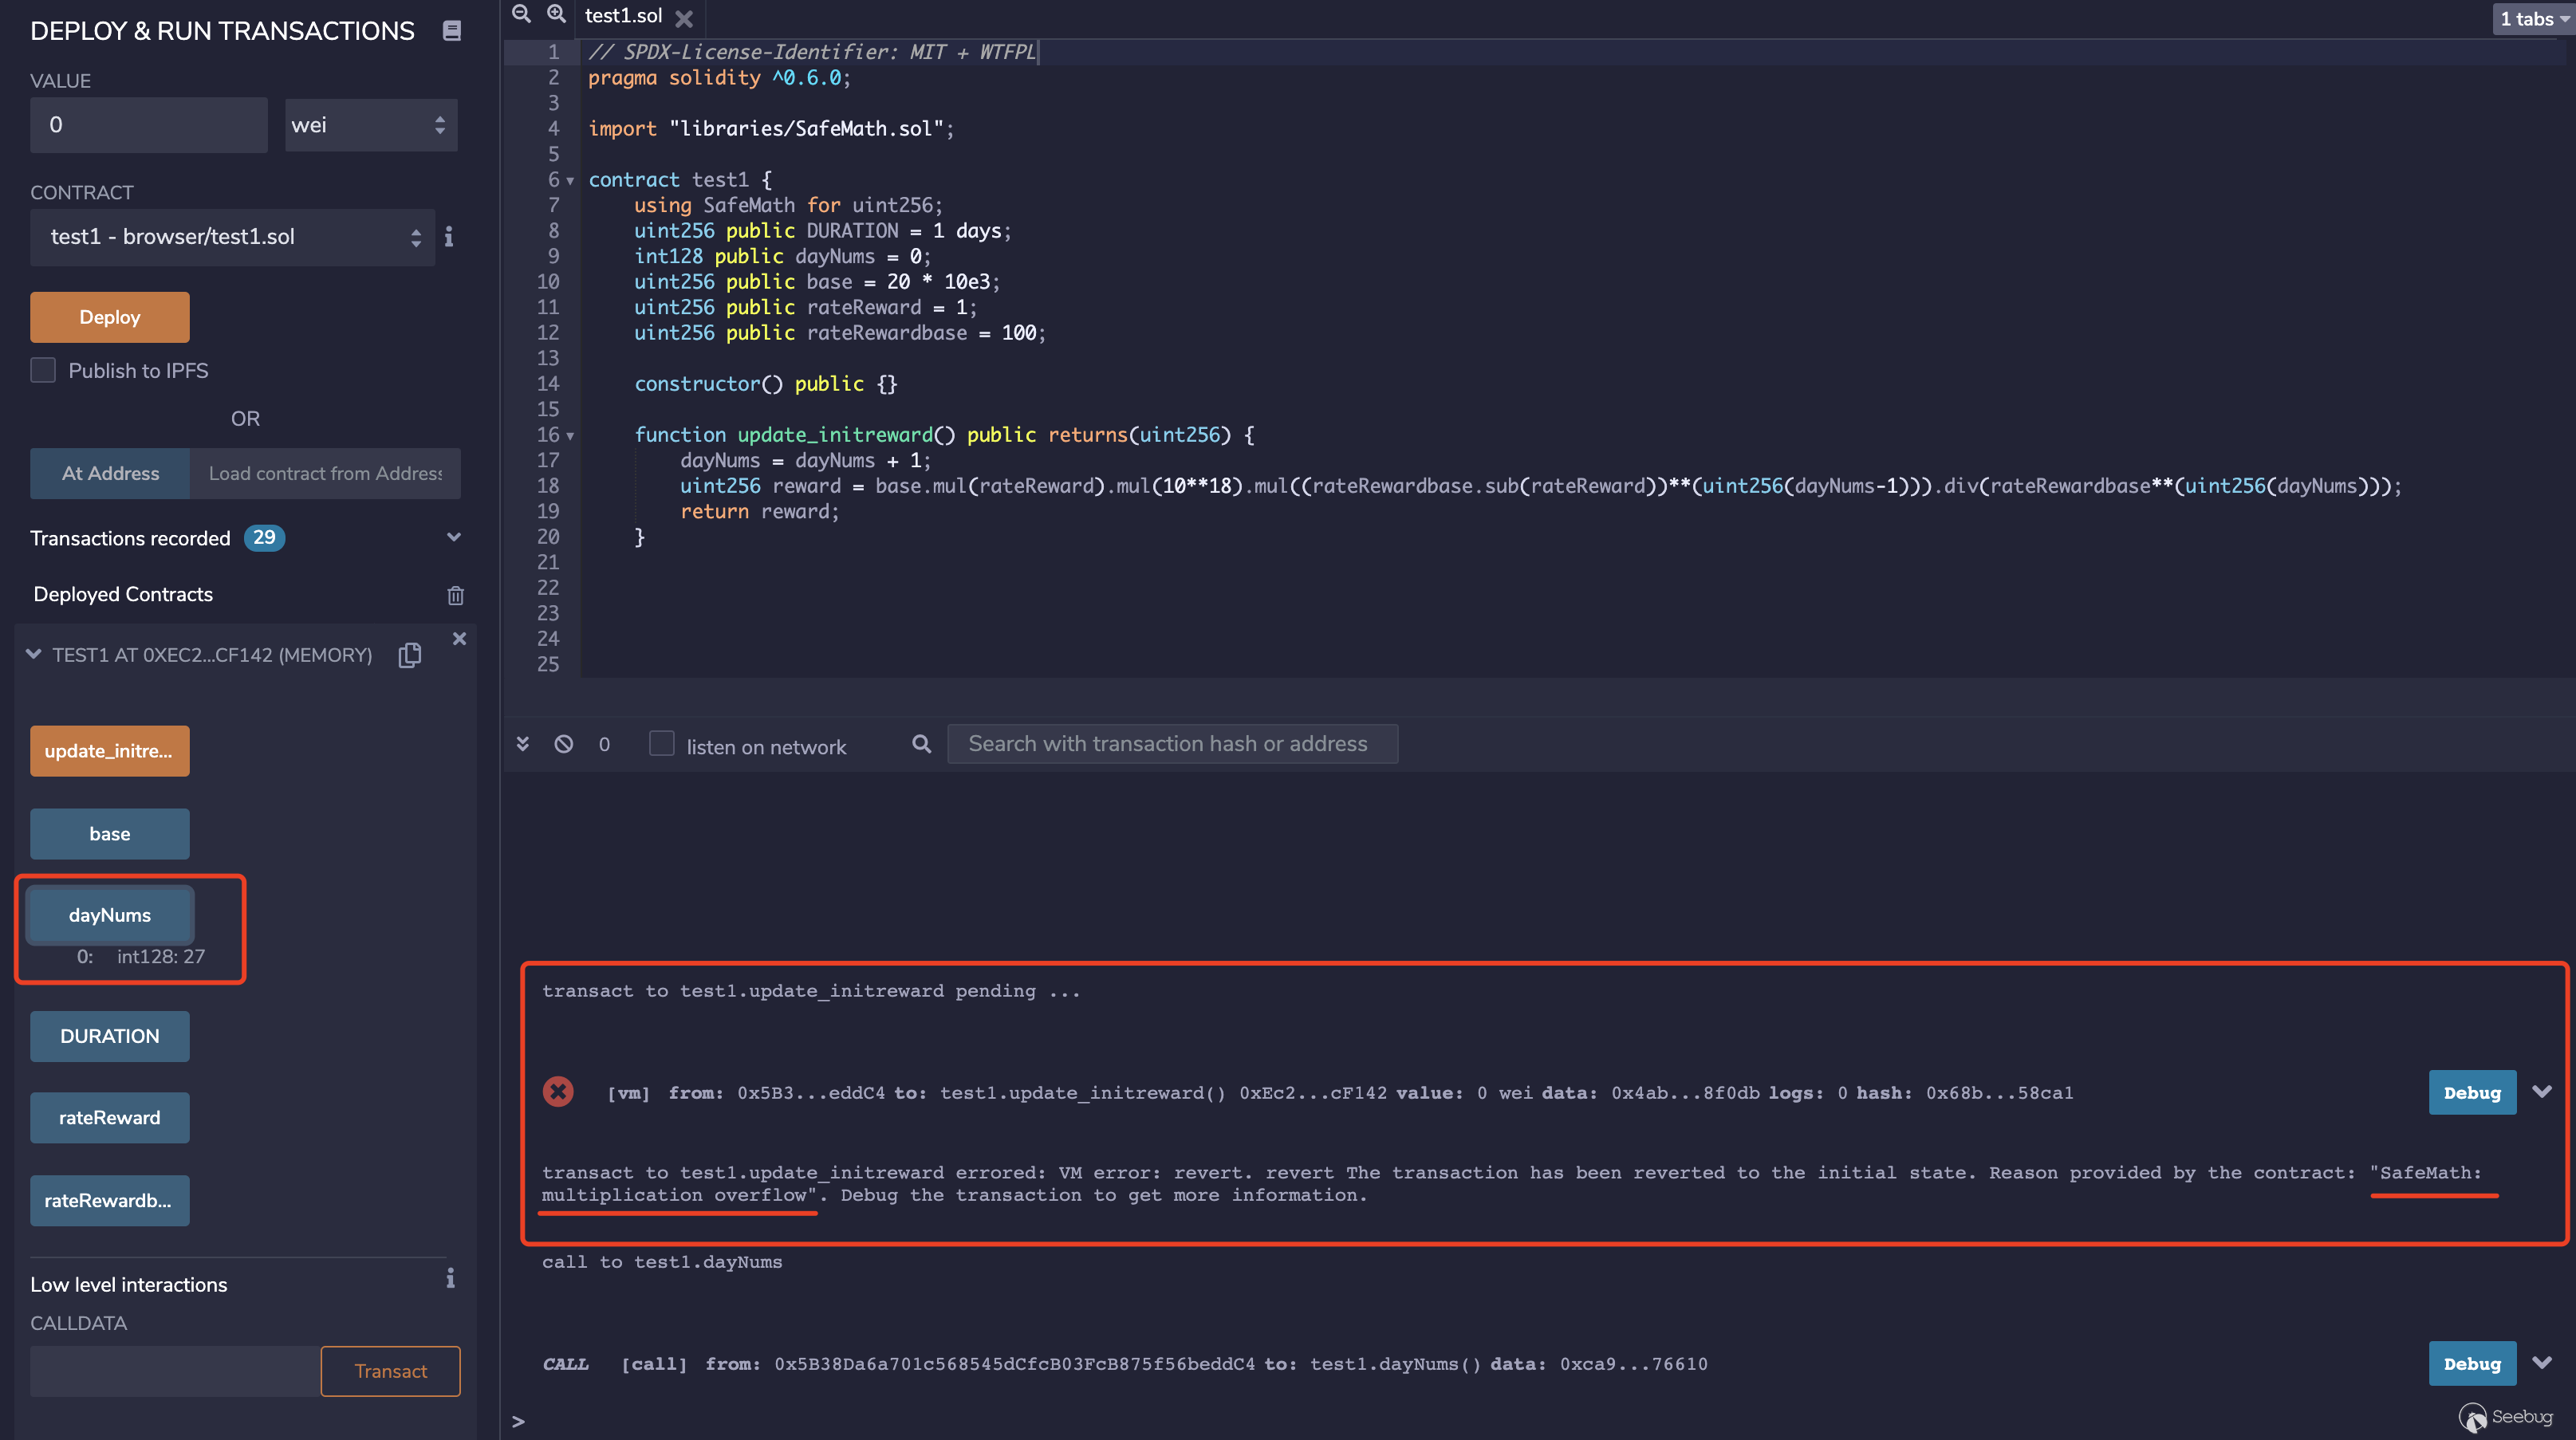Call the update_initre... function button
The height and width of the screenshot is (1440, 2576).
point(109,751)
